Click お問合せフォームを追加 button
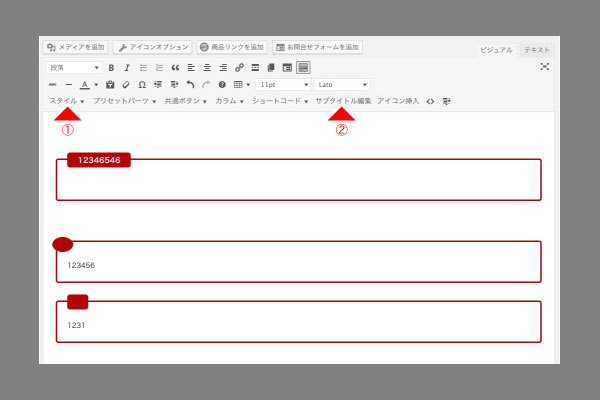This screenshot has height=400, width=600. (317, 47)
